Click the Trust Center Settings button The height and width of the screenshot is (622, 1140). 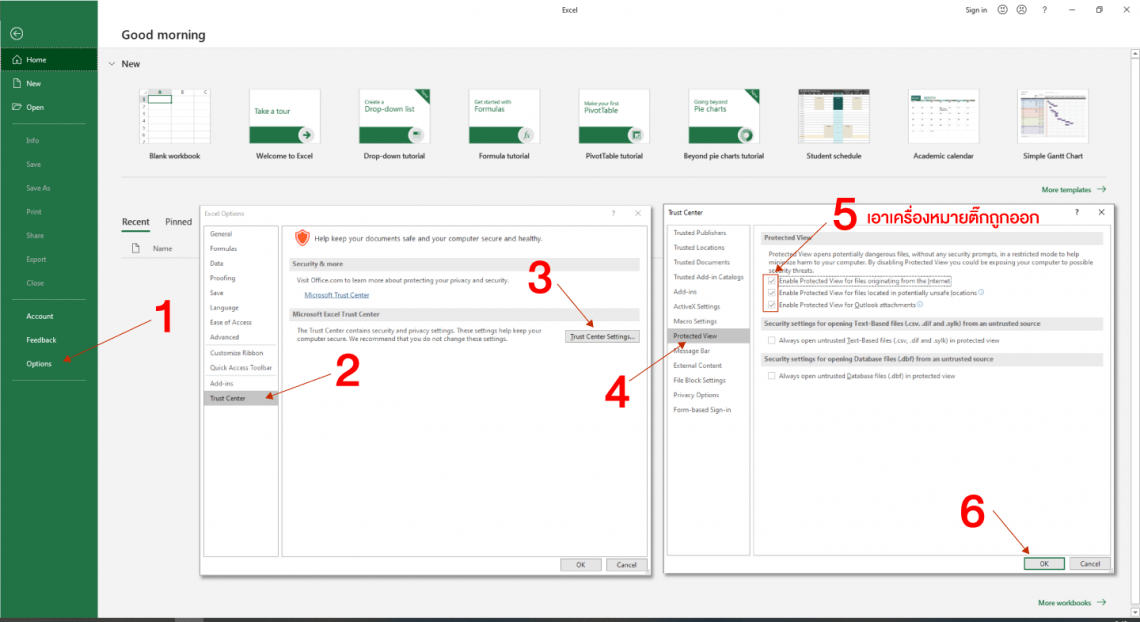click(x=600, y=336)
